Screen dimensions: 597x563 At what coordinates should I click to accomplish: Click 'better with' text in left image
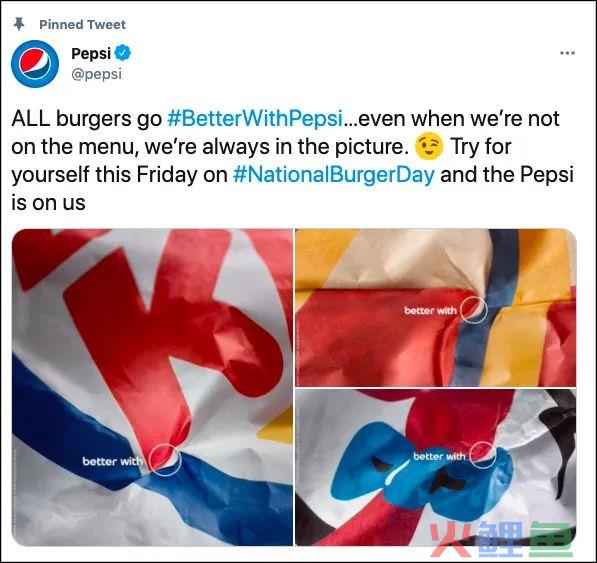(x=112, y=461)
